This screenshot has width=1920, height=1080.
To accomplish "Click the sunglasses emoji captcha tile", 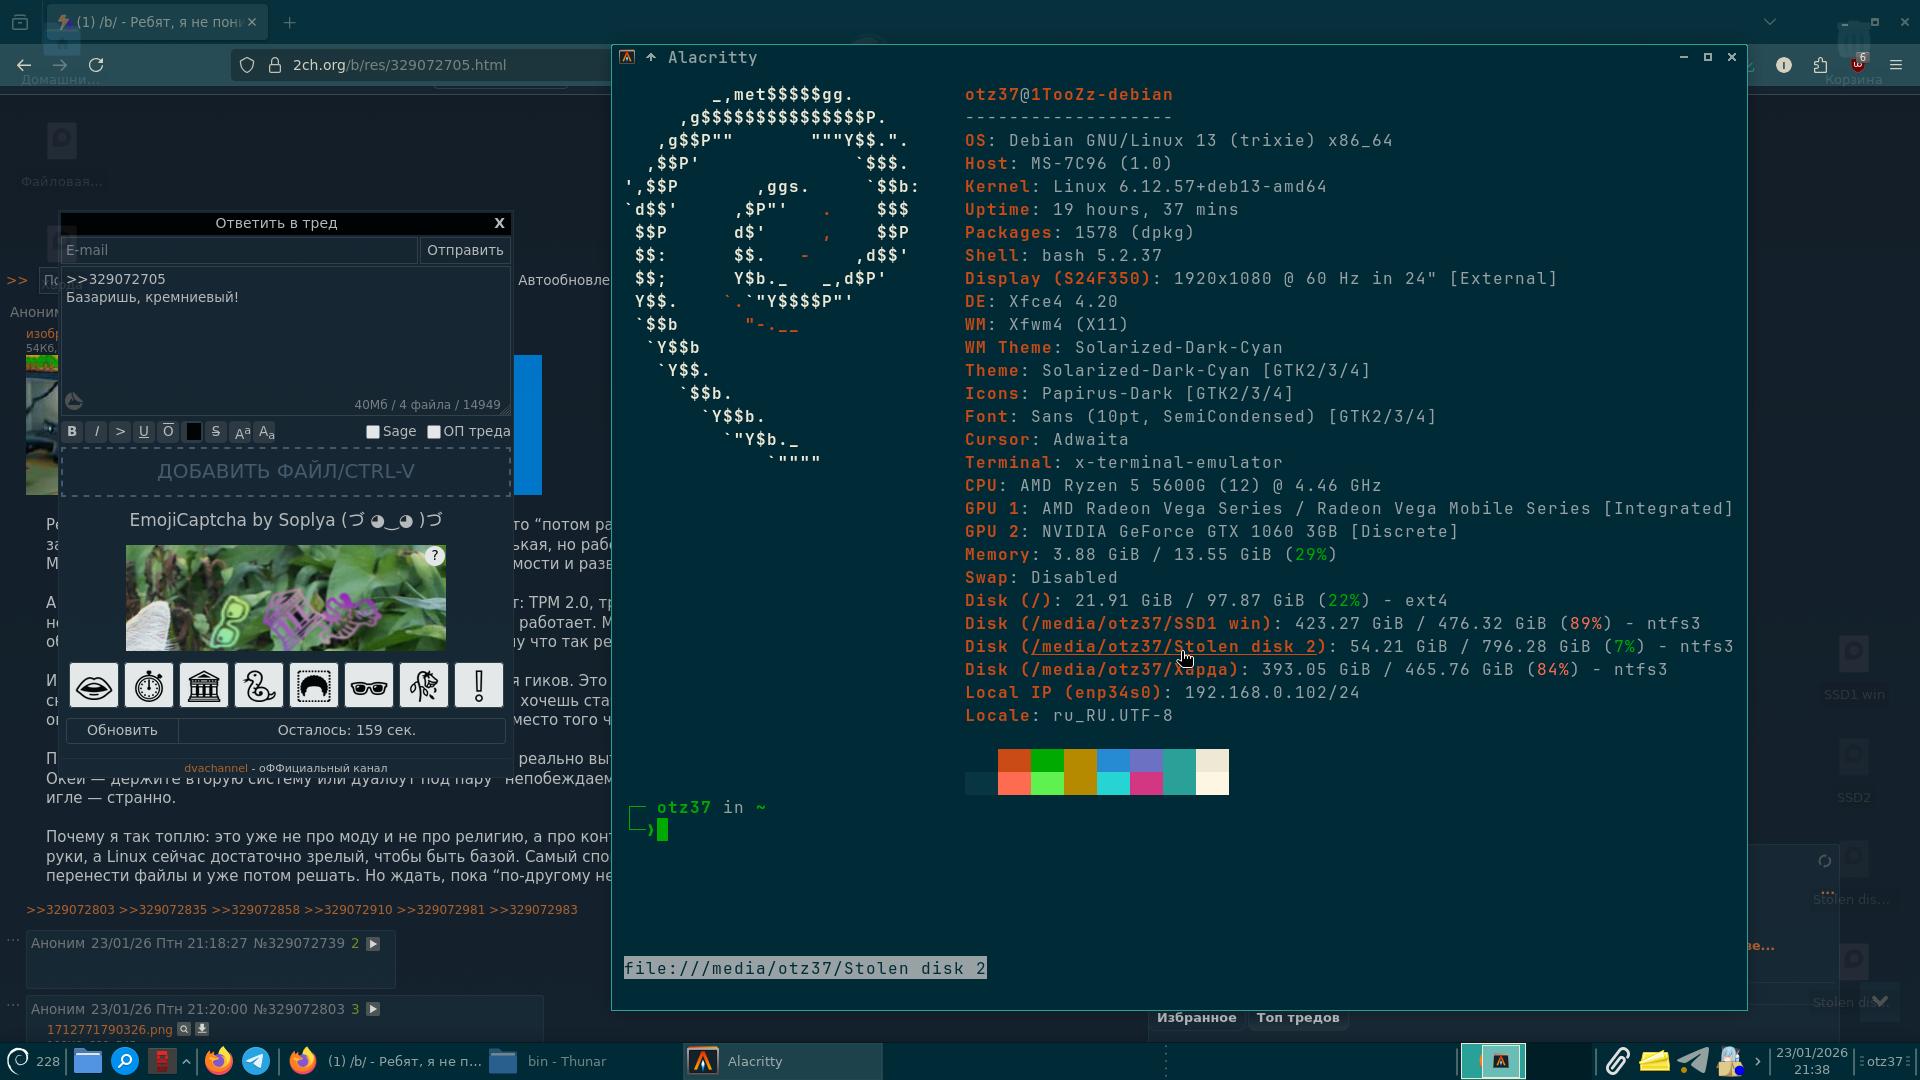I will pos(368,686).
